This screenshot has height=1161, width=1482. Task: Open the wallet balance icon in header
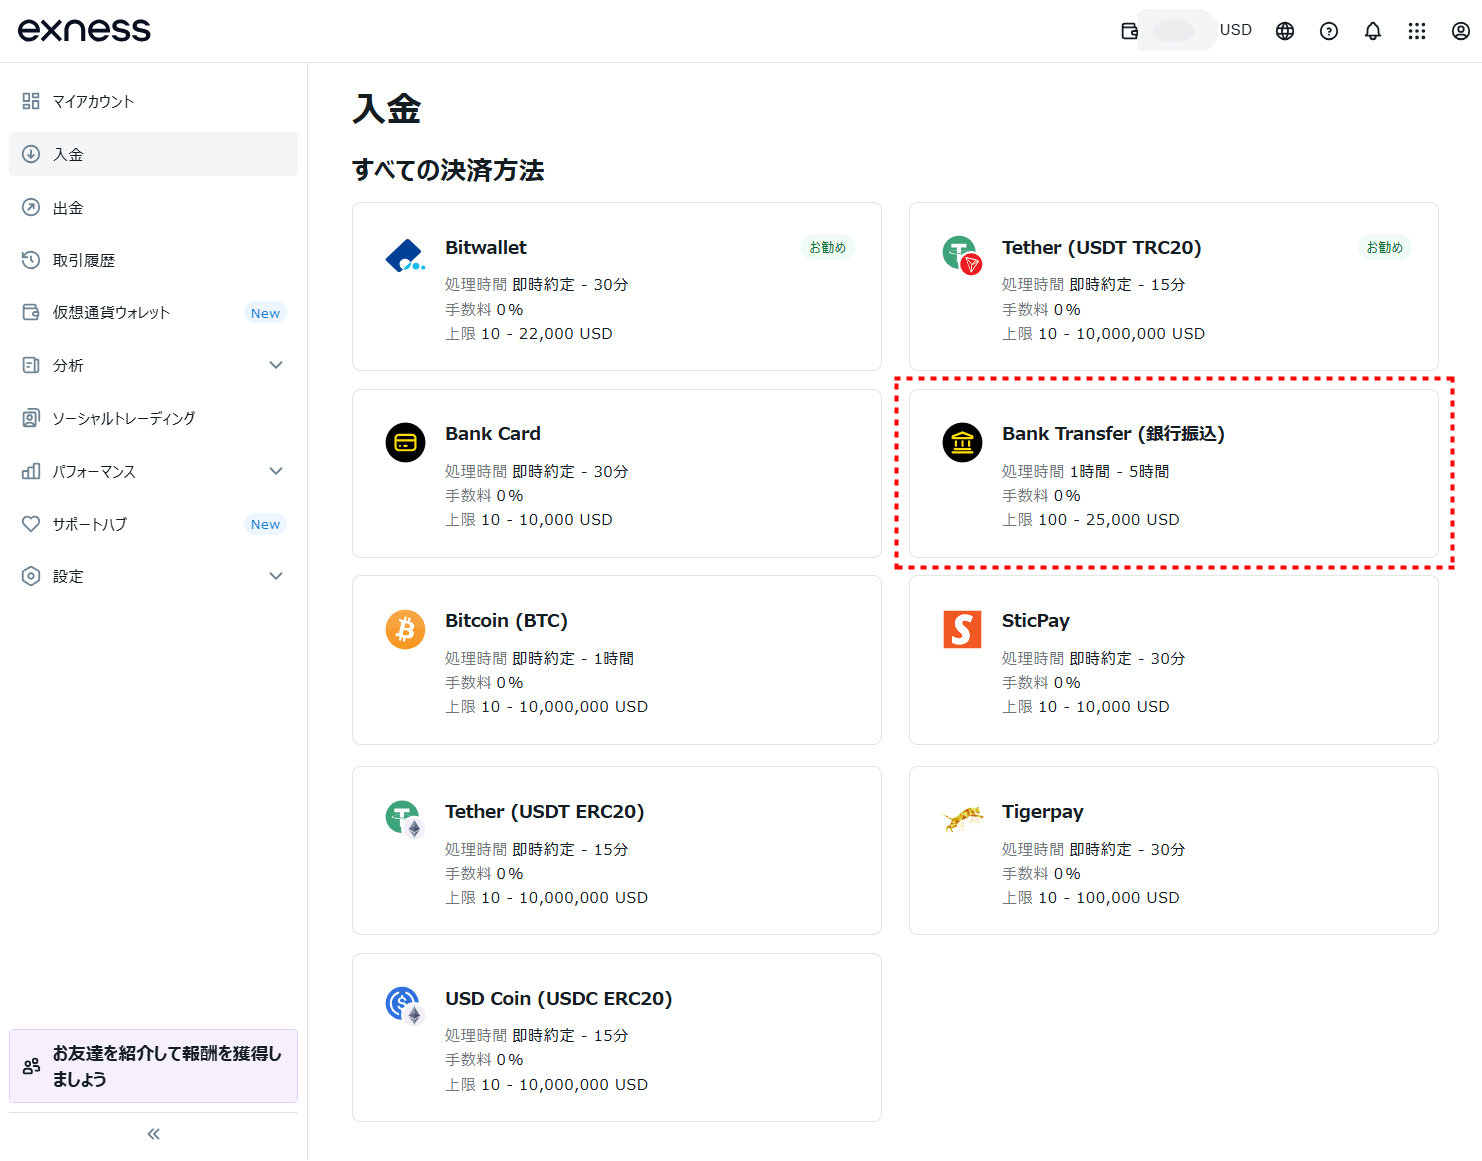coord(1130,31)
